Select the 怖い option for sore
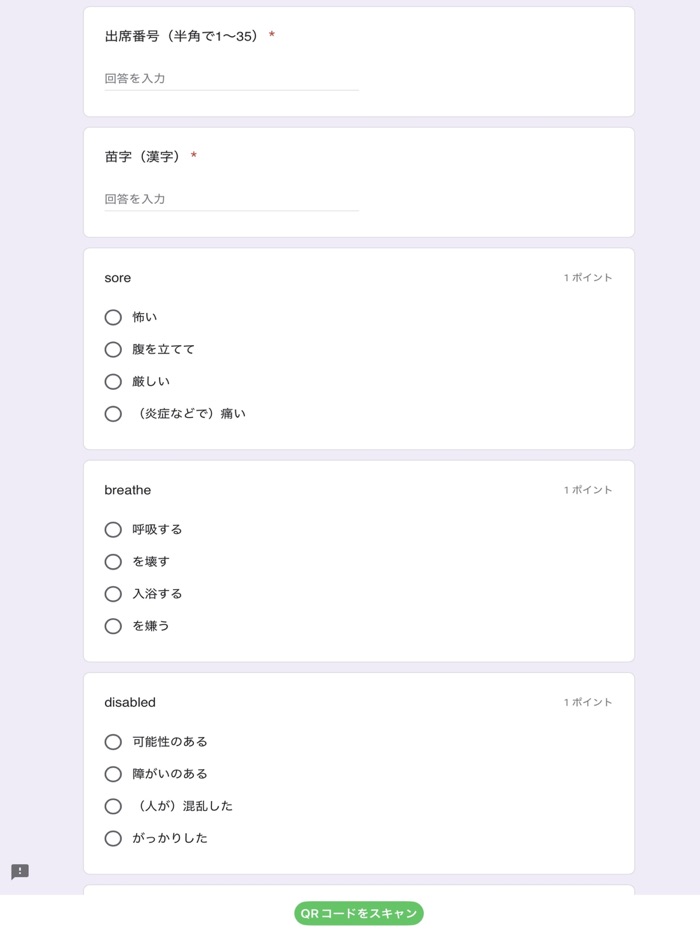This screenshot has height=934, width=700. click(112, 317)
